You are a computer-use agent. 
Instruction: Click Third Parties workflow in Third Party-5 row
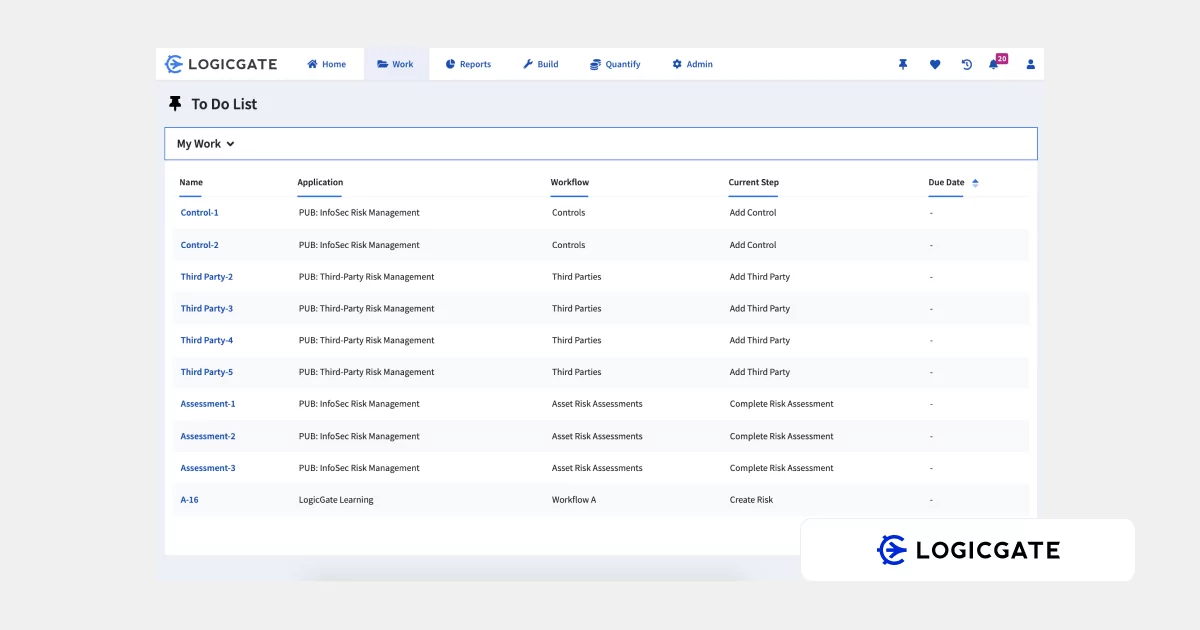click(x=577, y=372)
